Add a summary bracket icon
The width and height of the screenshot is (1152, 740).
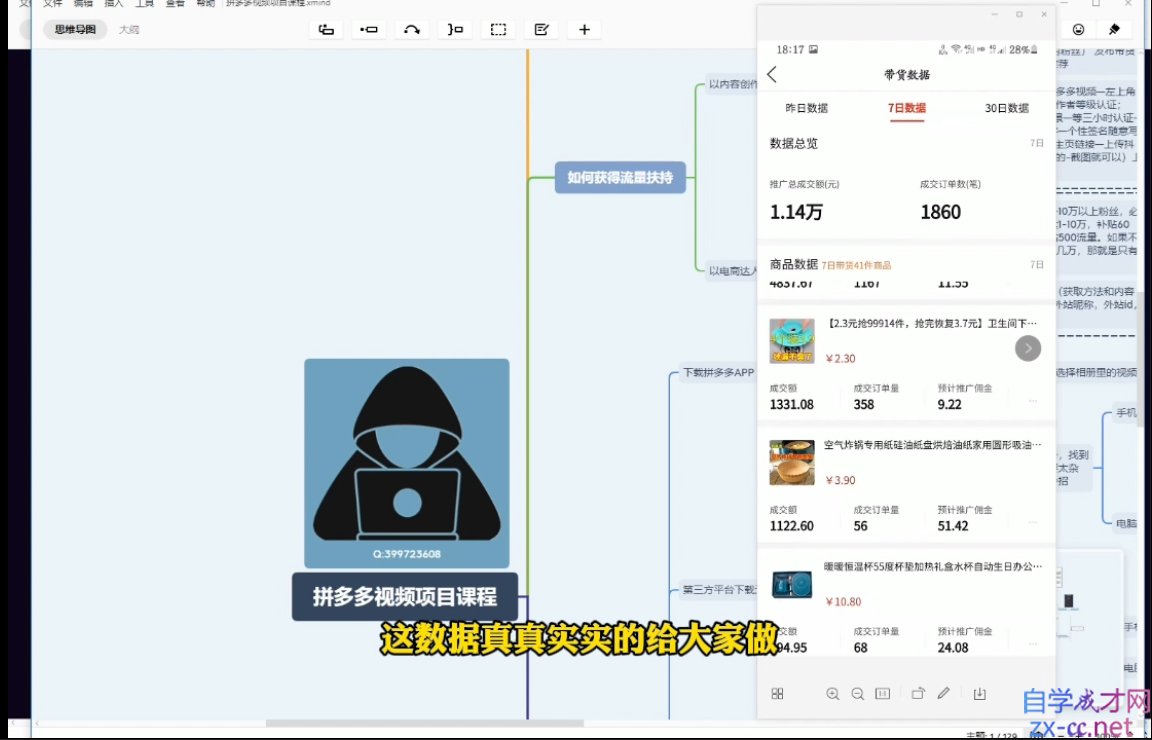[456, 29]
